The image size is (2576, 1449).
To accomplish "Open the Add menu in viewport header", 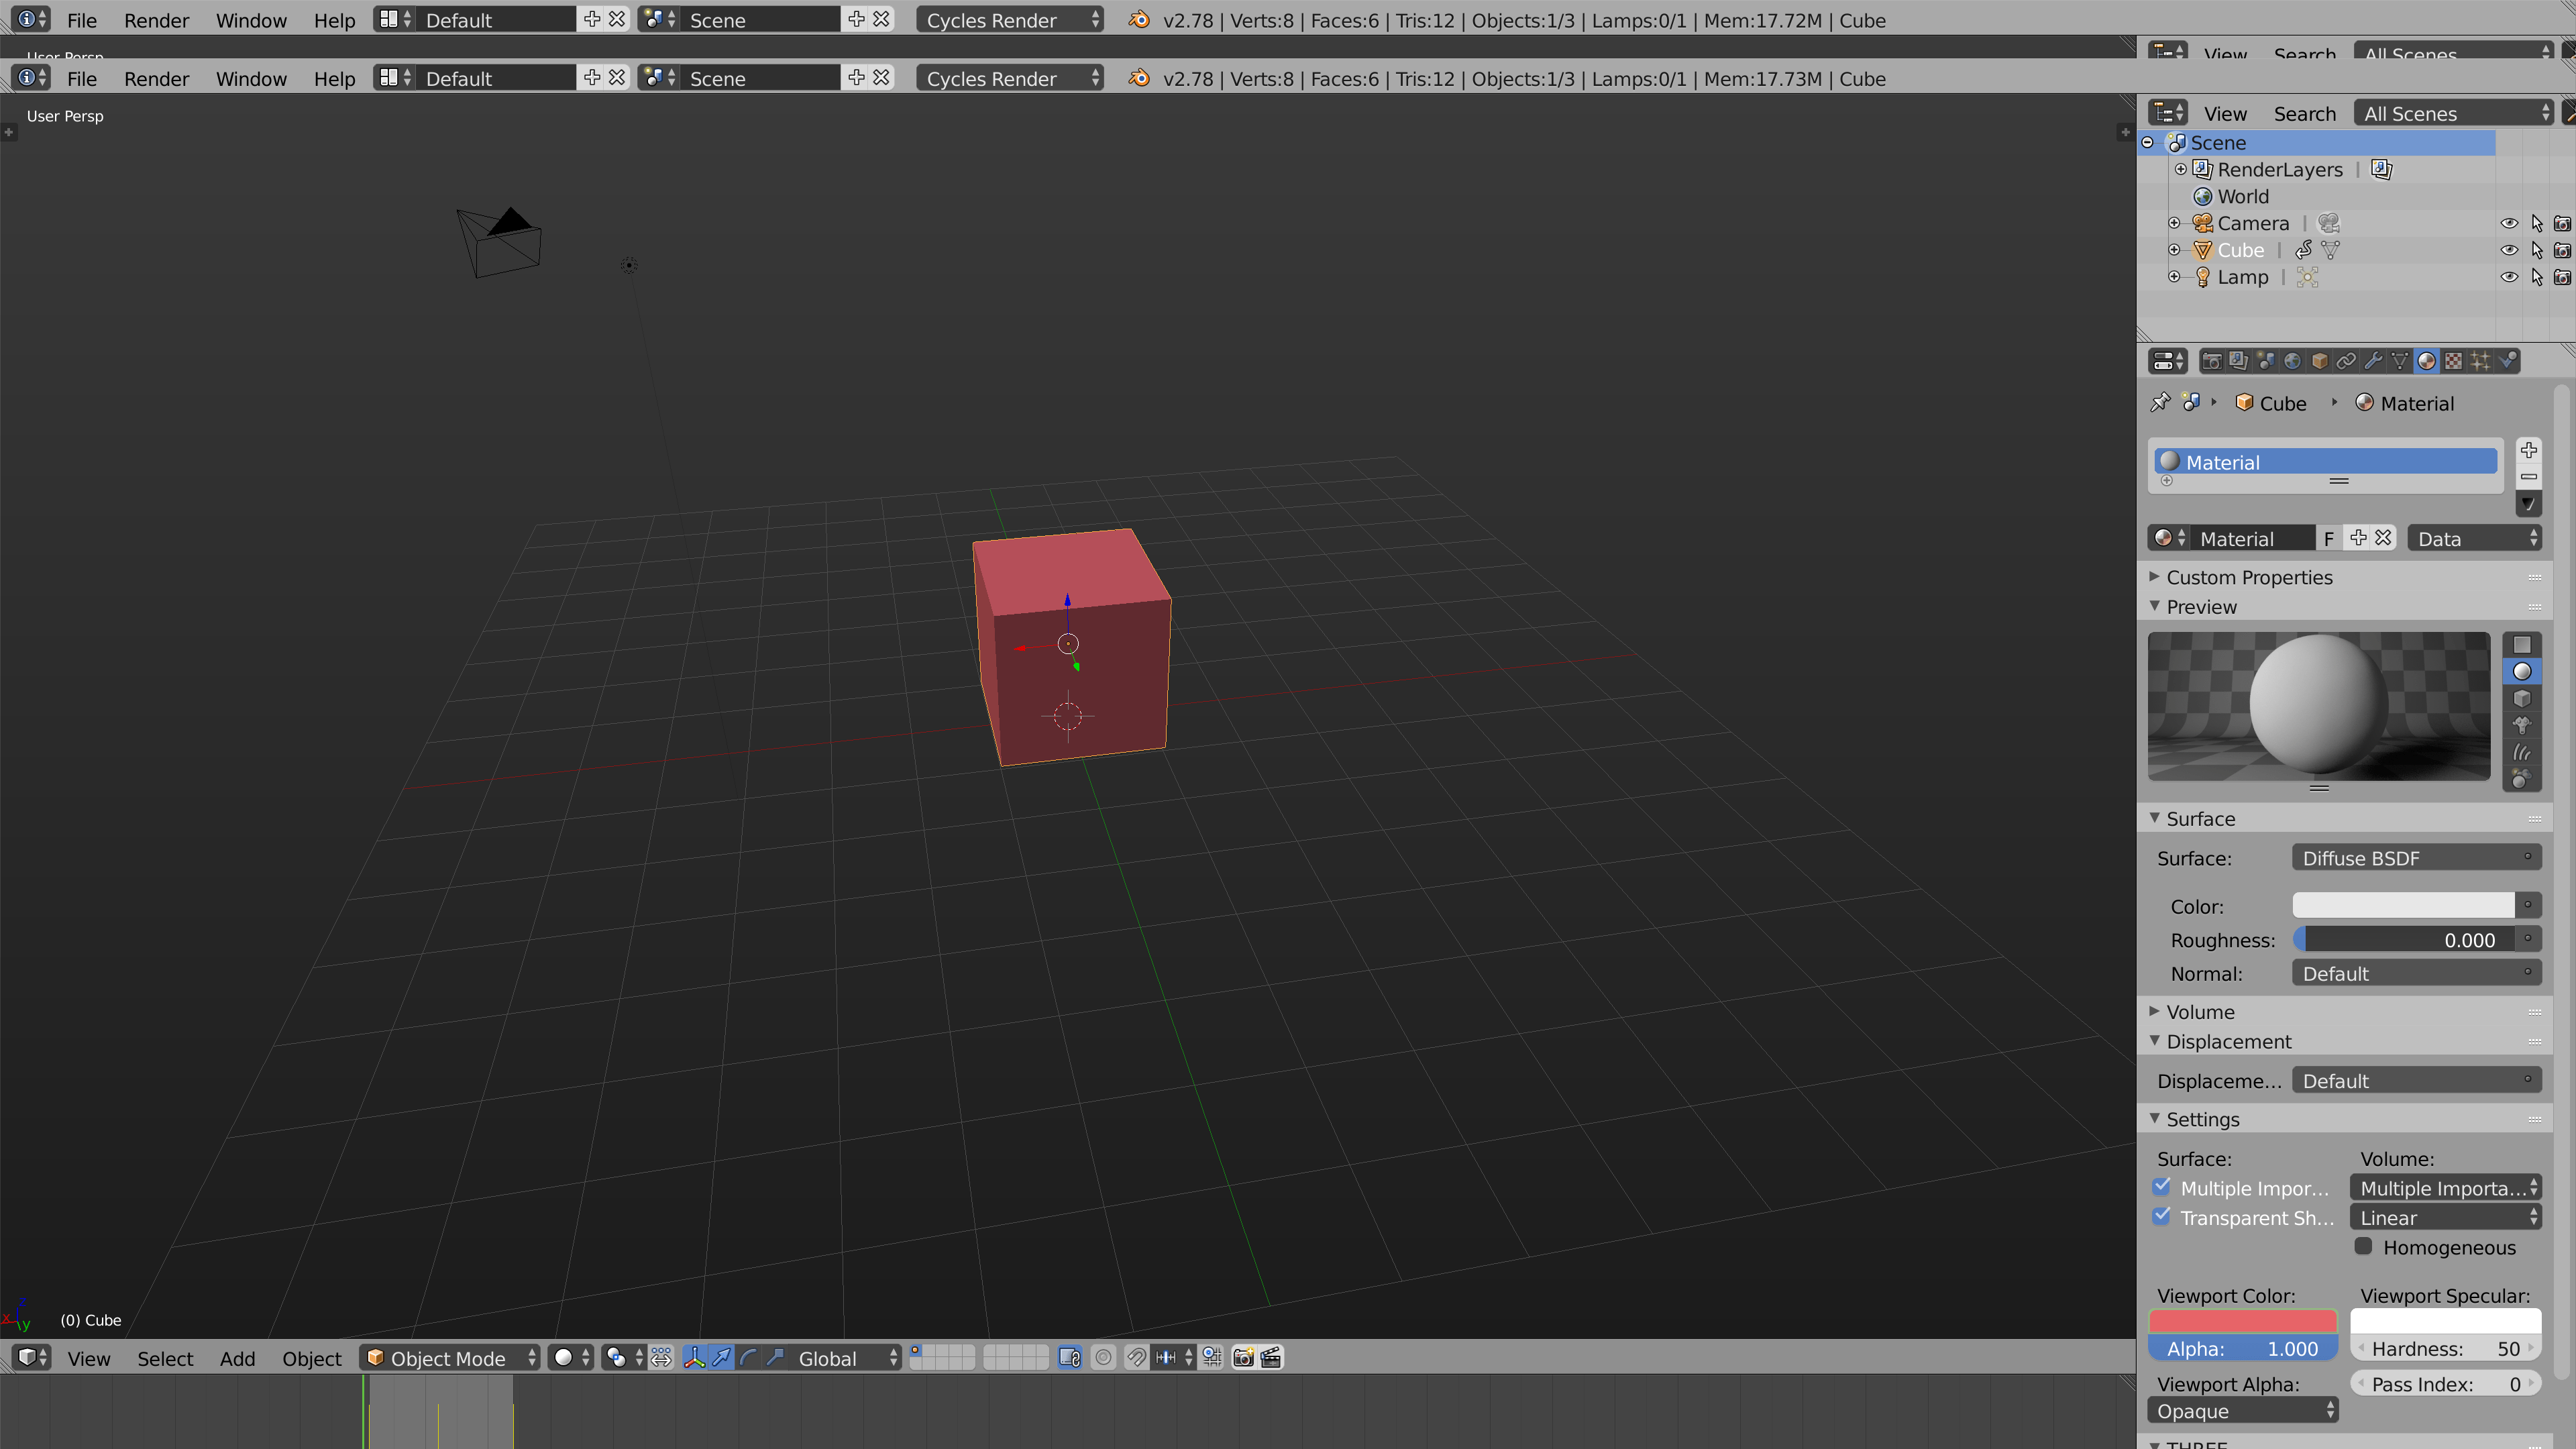I will [x=237, y=1358].
